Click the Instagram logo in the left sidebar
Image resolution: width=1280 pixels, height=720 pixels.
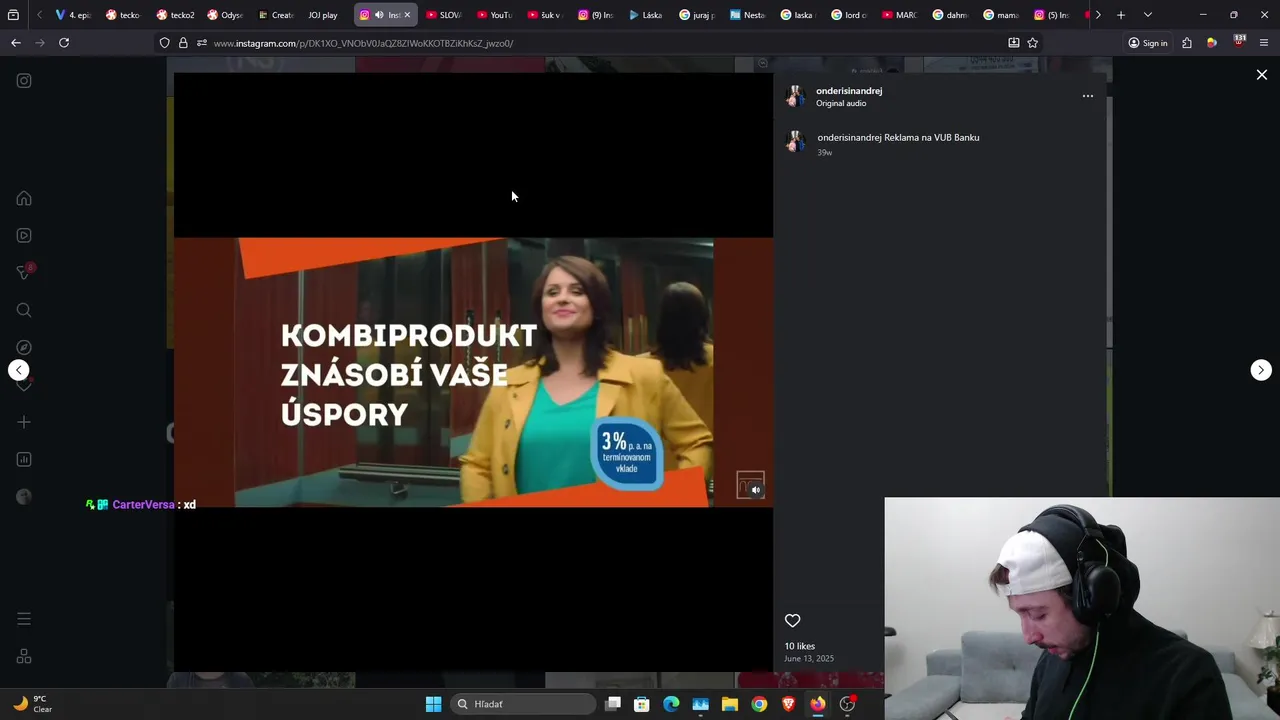click(24, 81)
